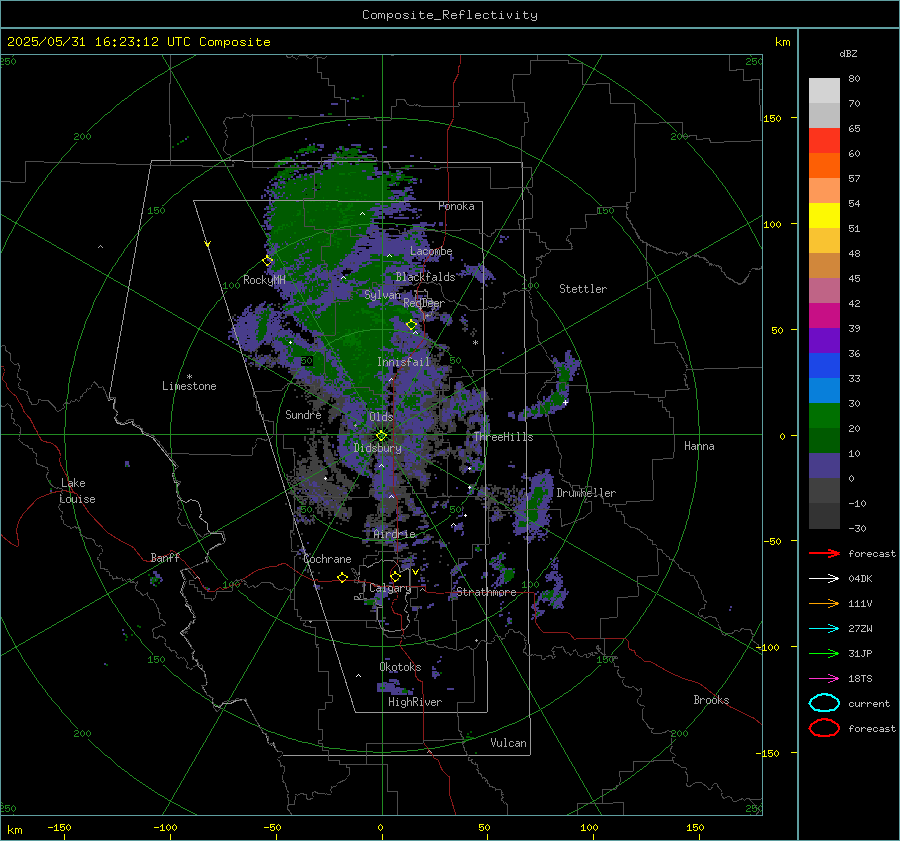Click the red forecast arrow in legend
Screen dimensions: 900x841
pyautogui.click(x=824, y=553)
